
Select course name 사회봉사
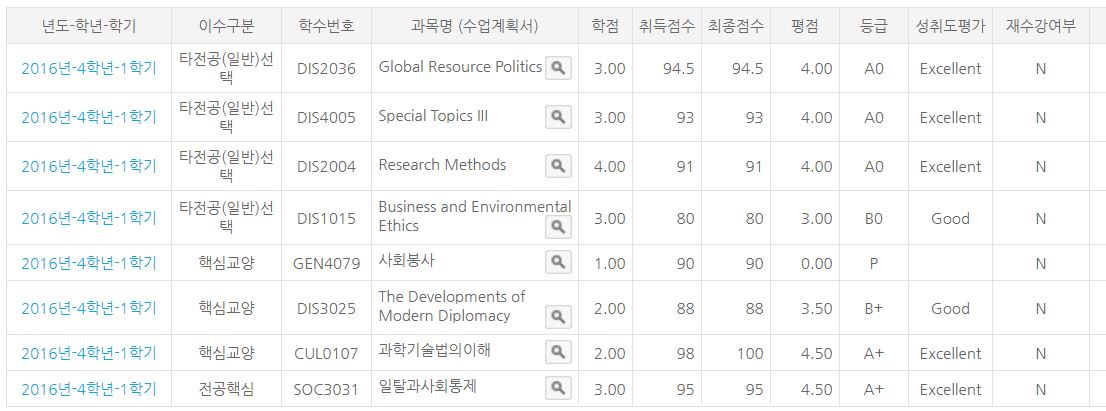click(407, 261)
